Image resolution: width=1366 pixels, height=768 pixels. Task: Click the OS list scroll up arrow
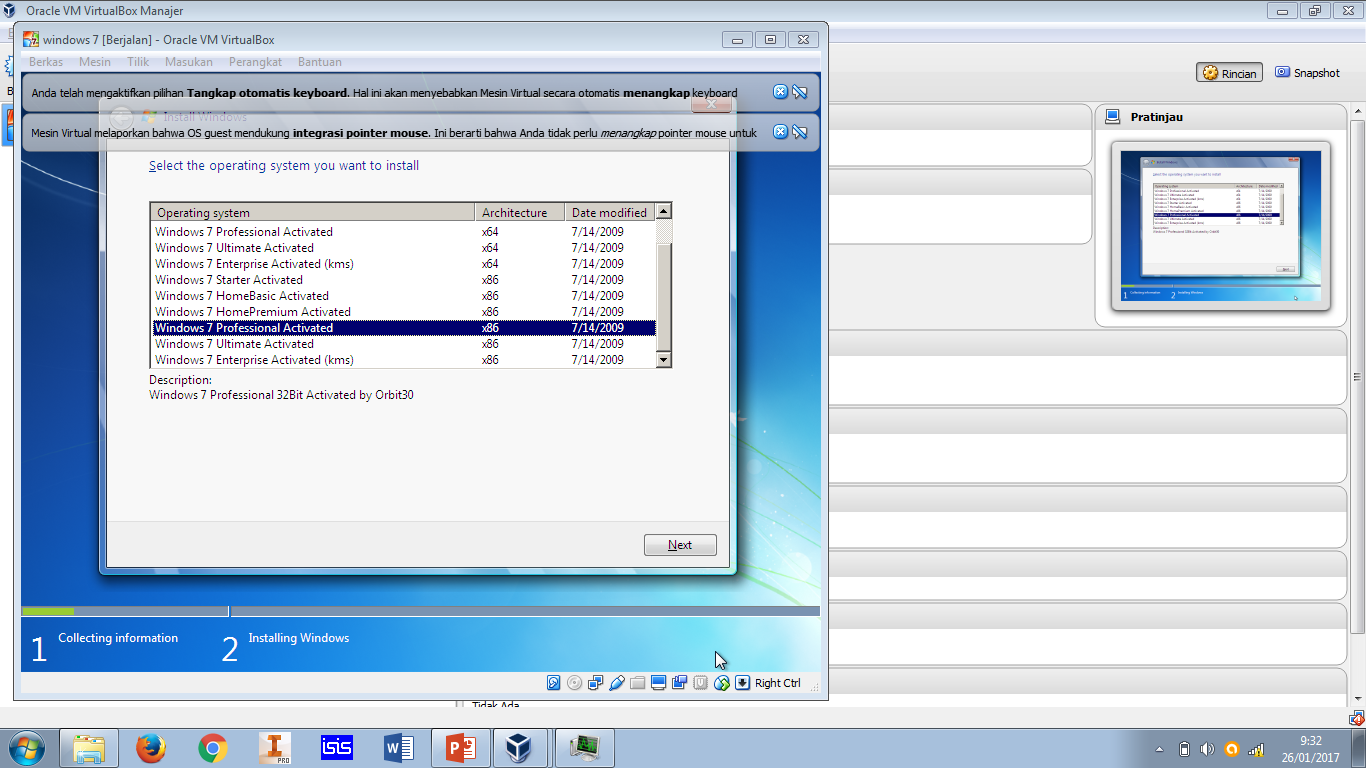(663, 212)
